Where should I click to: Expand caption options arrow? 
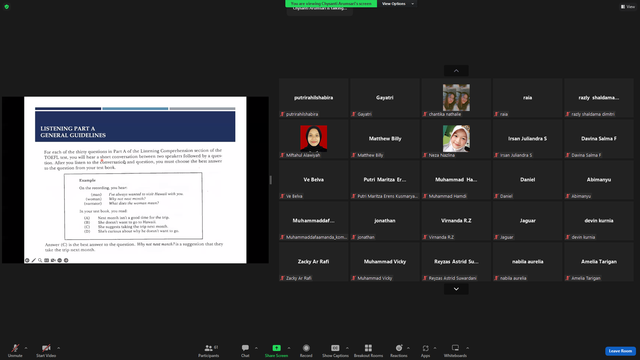(347, 348)
